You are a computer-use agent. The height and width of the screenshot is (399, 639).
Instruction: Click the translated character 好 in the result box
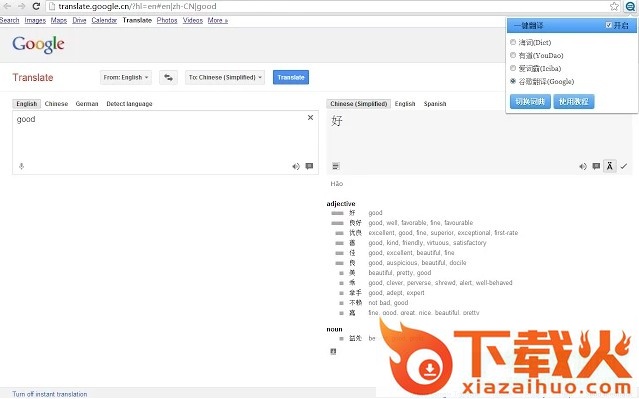[337, 121]
